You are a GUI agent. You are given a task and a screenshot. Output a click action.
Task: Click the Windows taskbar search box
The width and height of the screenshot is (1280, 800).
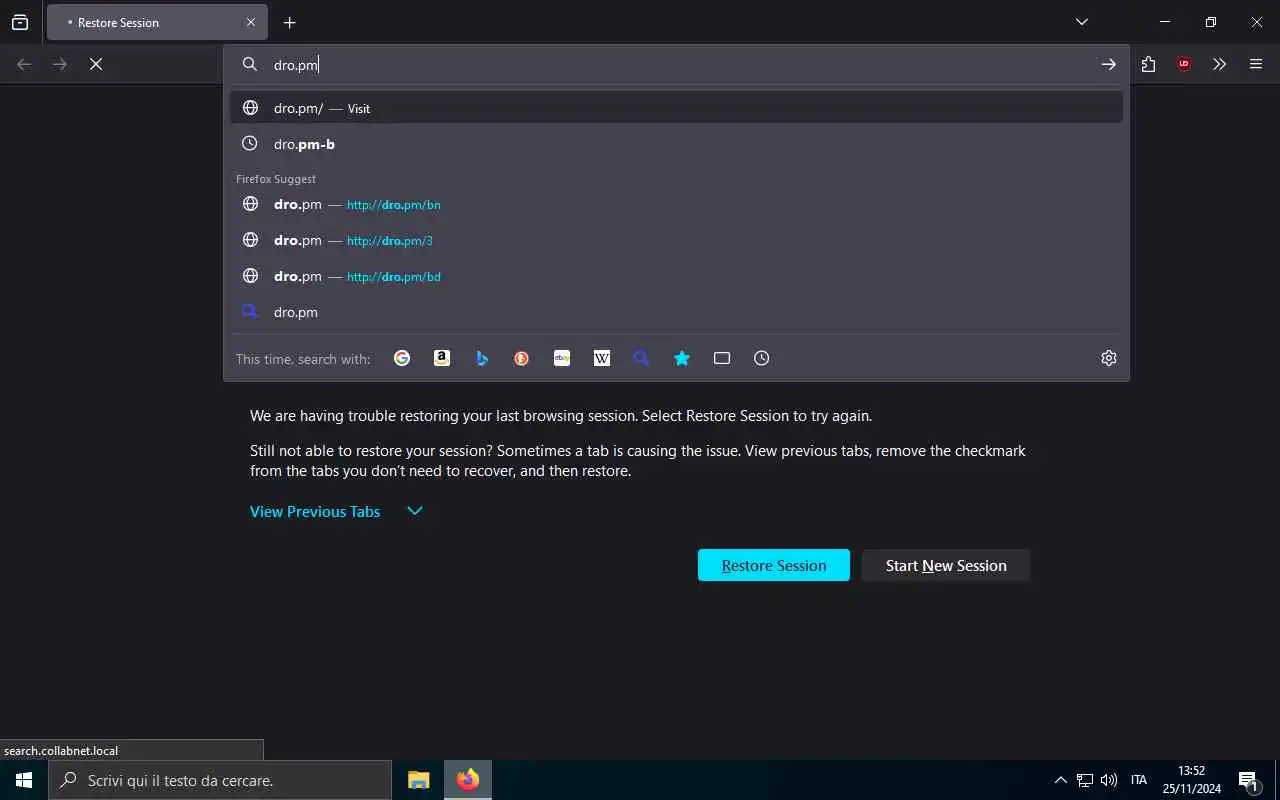(220, 780)
